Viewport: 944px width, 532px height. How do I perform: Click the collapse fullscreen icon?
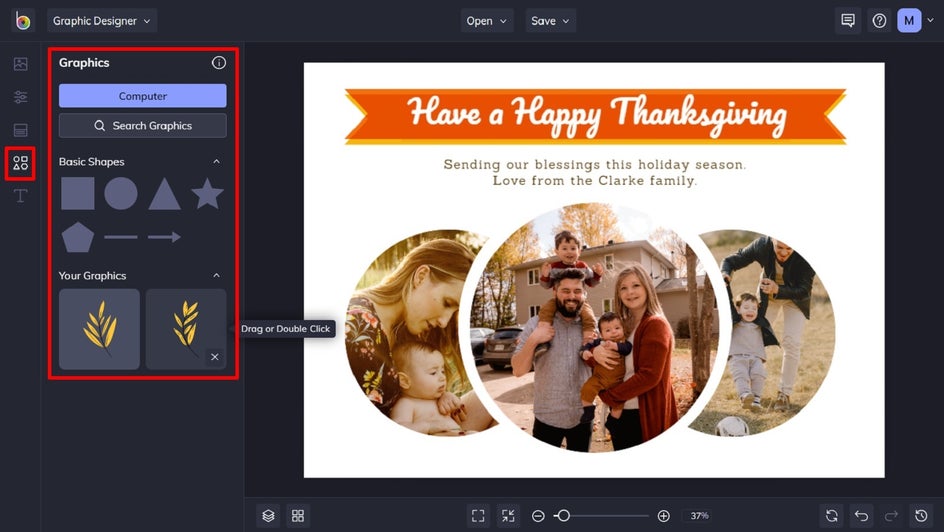(x=508, y=516)
